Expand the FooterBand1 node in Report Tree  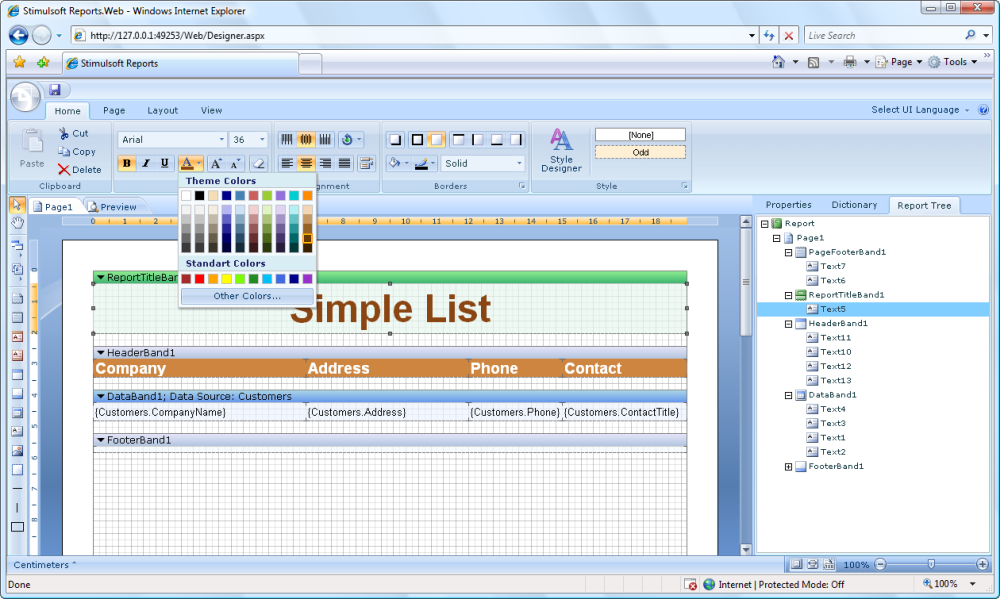point(788,466)
